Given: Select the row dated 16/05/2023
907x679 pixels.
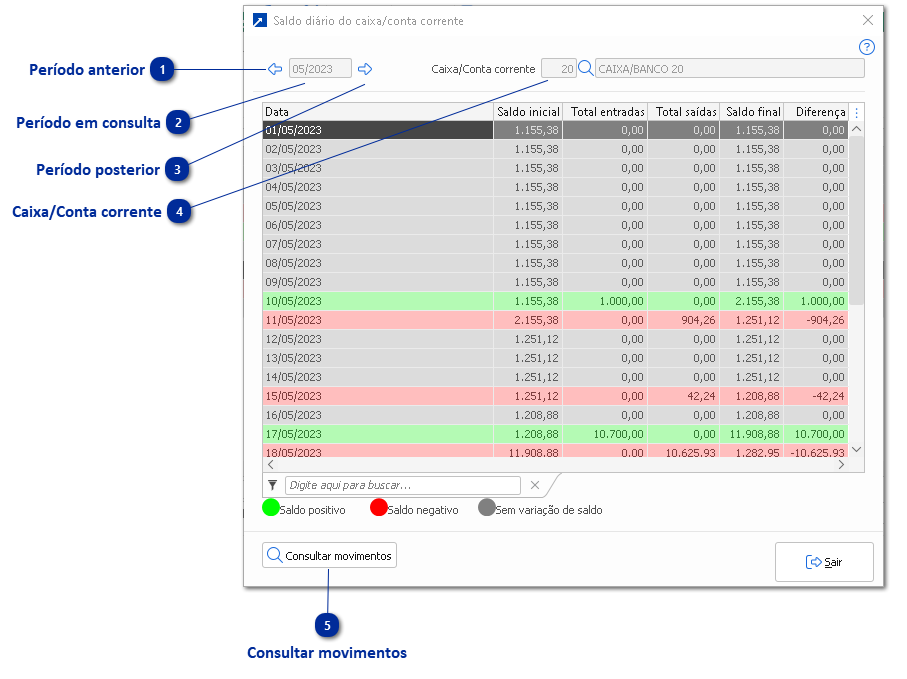Looking at the screenshot, I should pos(555,415).
